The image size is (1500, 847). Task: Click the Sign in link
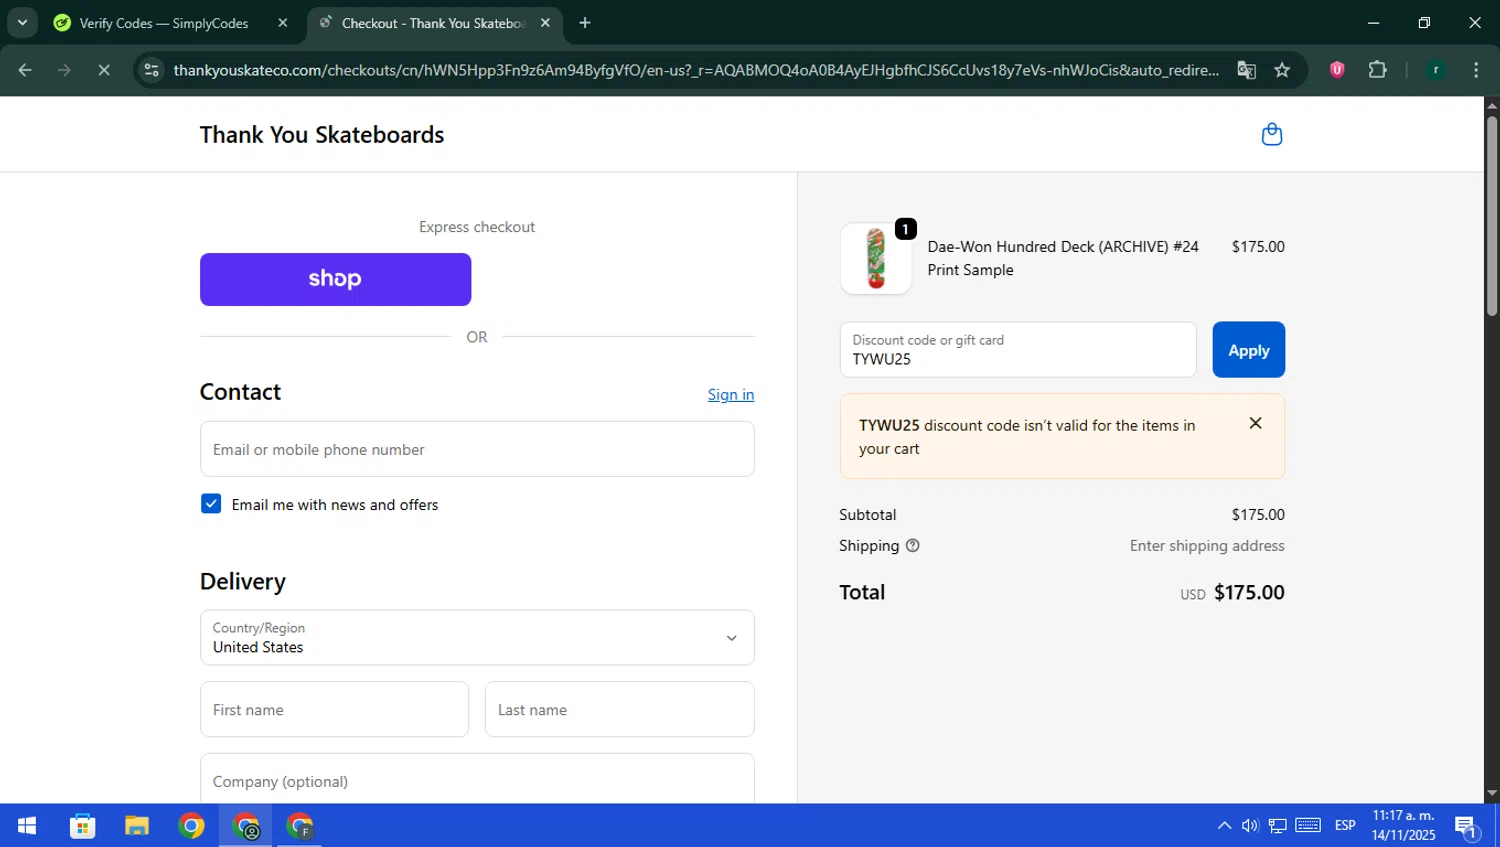(731, 394)
